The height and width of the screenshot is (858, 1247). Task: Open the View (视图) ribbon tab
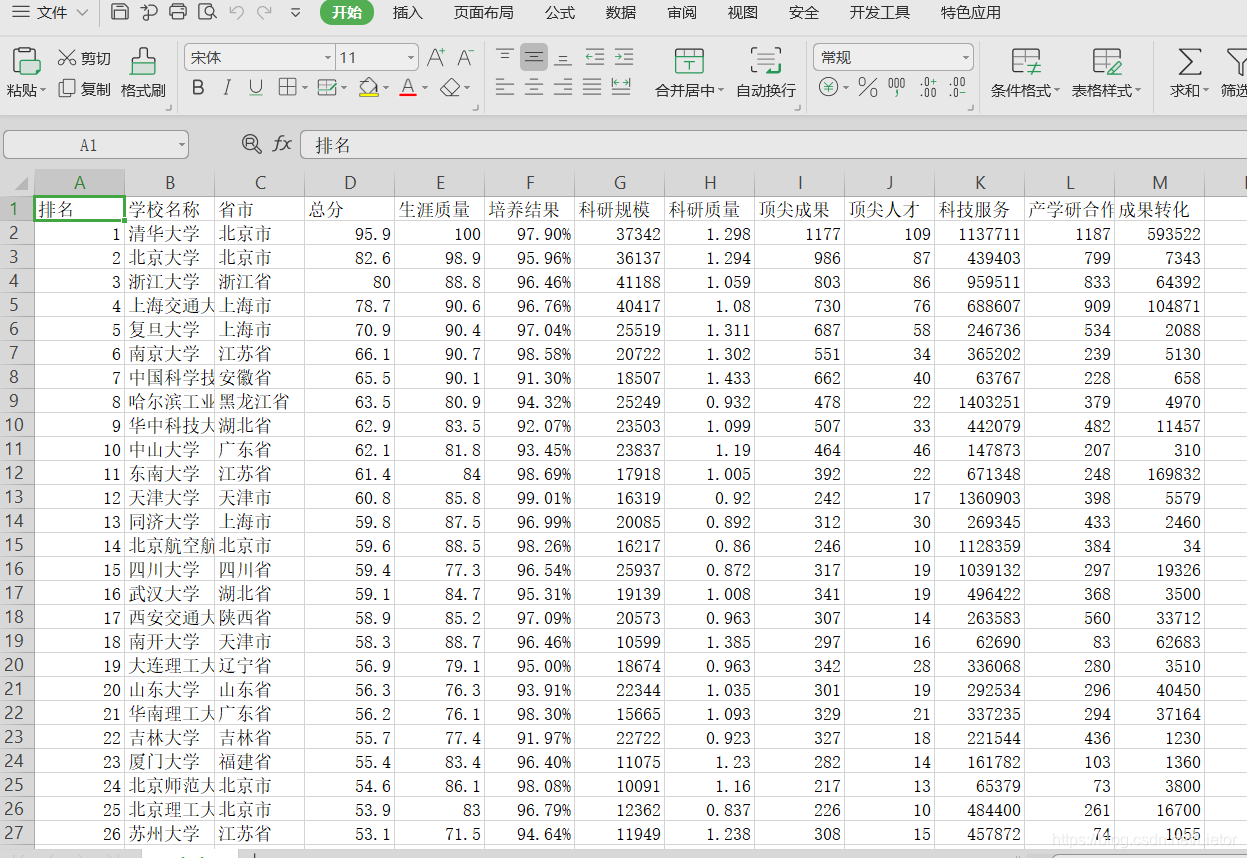point(743,13)
